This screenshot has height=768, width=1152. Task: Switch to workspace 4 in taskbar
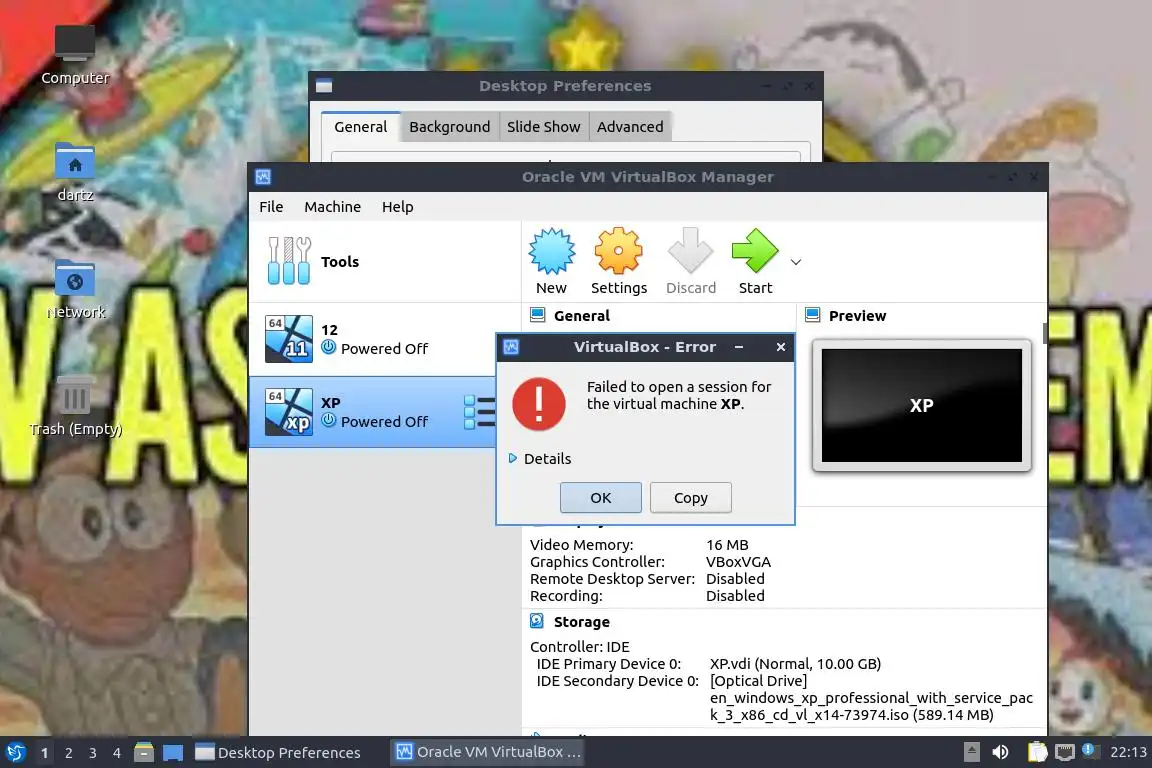pos(117,753)
